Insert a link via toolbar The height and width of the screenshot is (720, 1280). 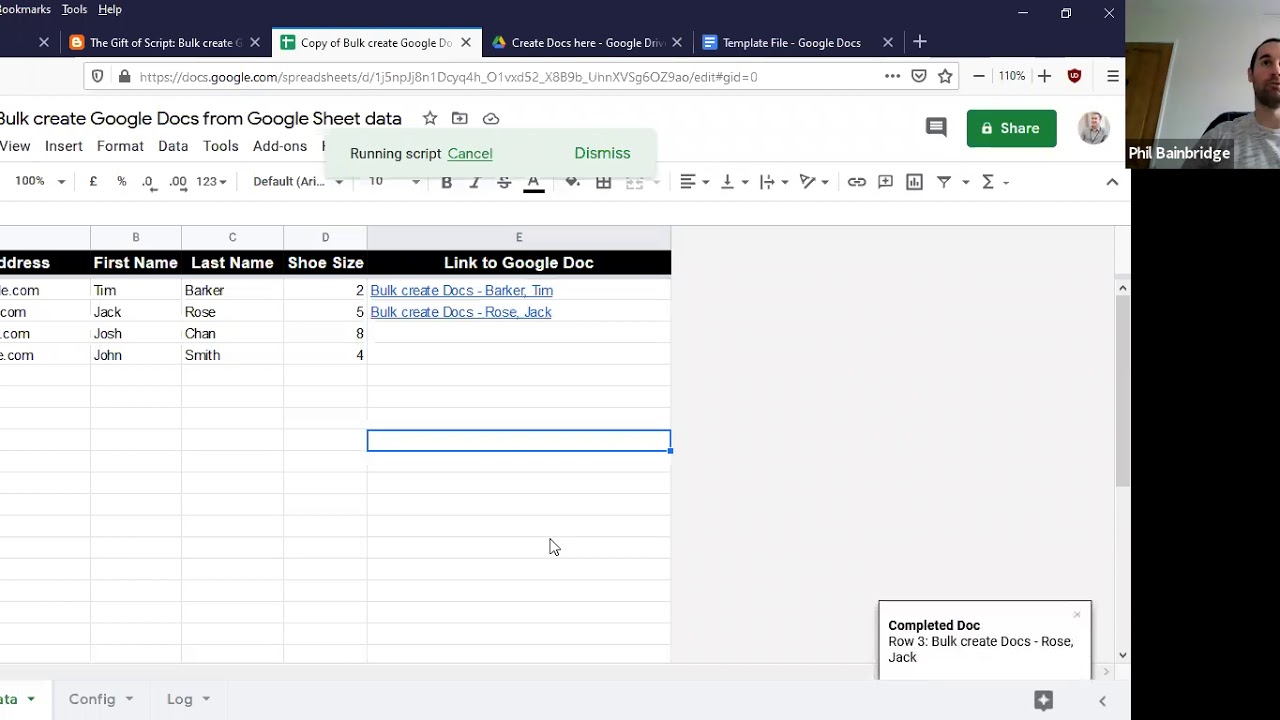pyautogui.click(x=857, y=182)
